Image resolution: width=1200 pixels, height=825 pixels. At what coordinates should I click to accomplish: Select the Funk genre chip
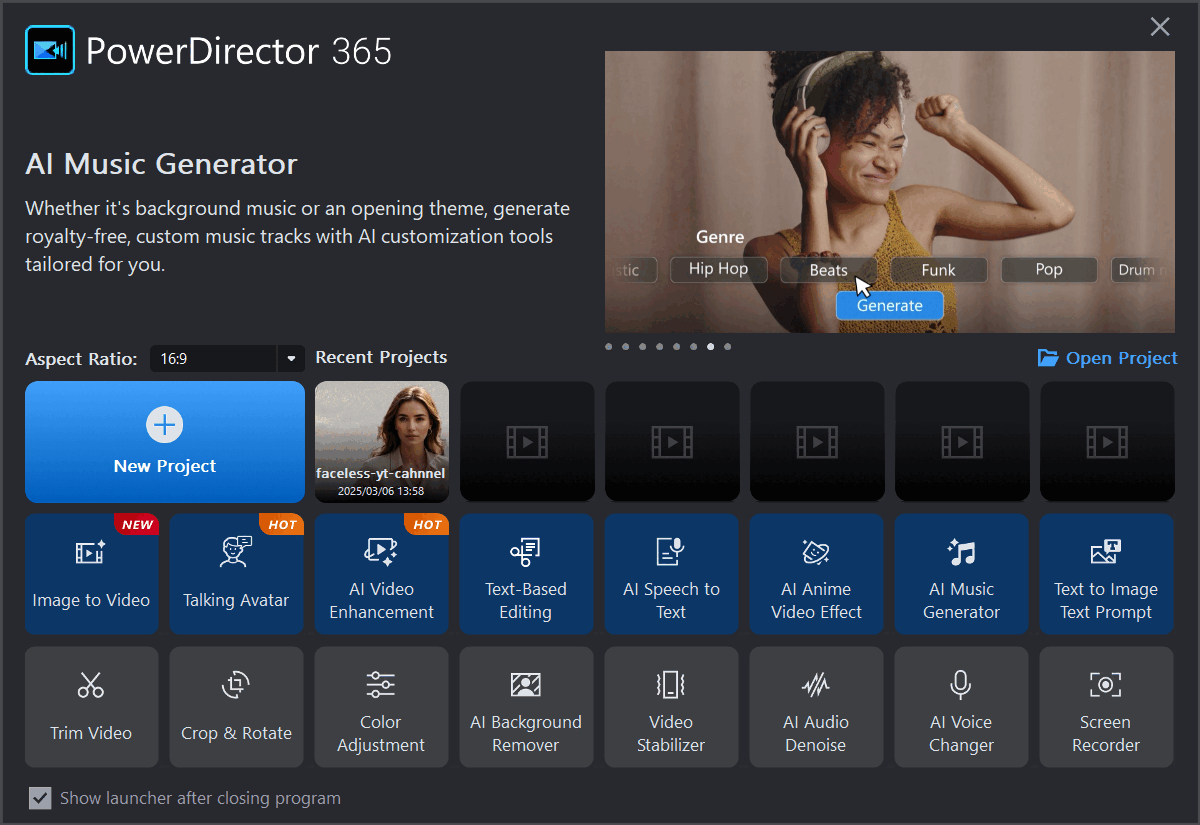click(938, 269)
